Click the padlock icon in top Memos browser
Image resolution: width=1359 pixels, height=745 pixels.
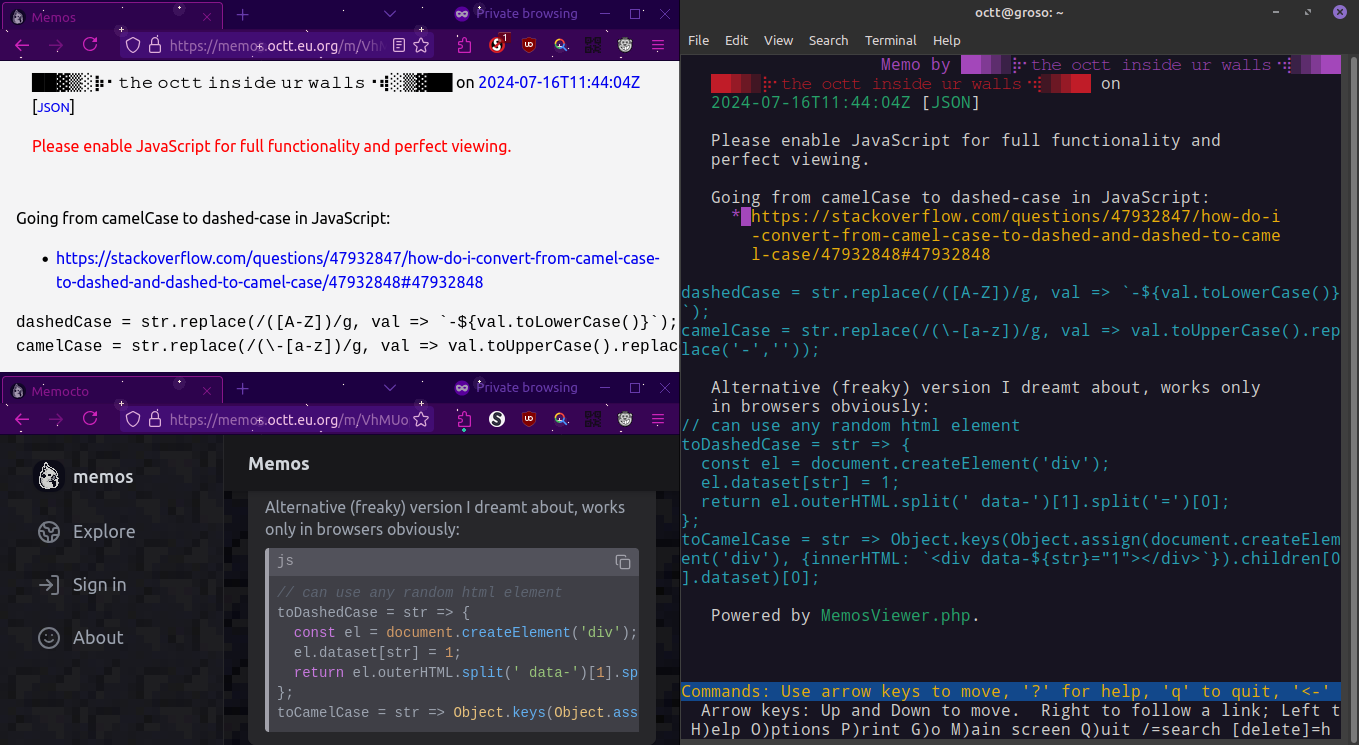(154, 45)
